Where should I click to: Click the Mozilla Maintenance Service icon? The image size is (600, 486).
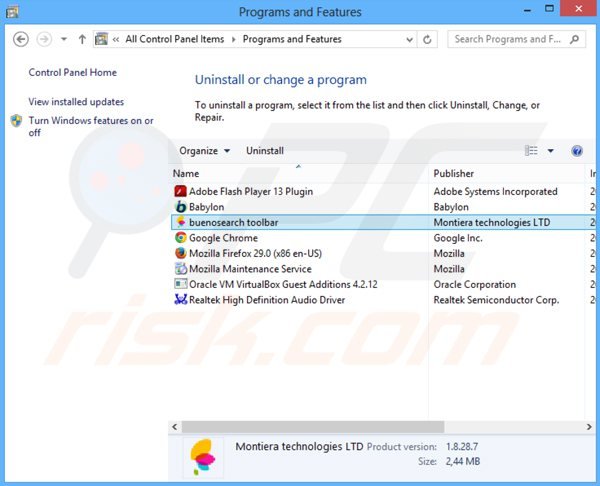click(180, 269)
